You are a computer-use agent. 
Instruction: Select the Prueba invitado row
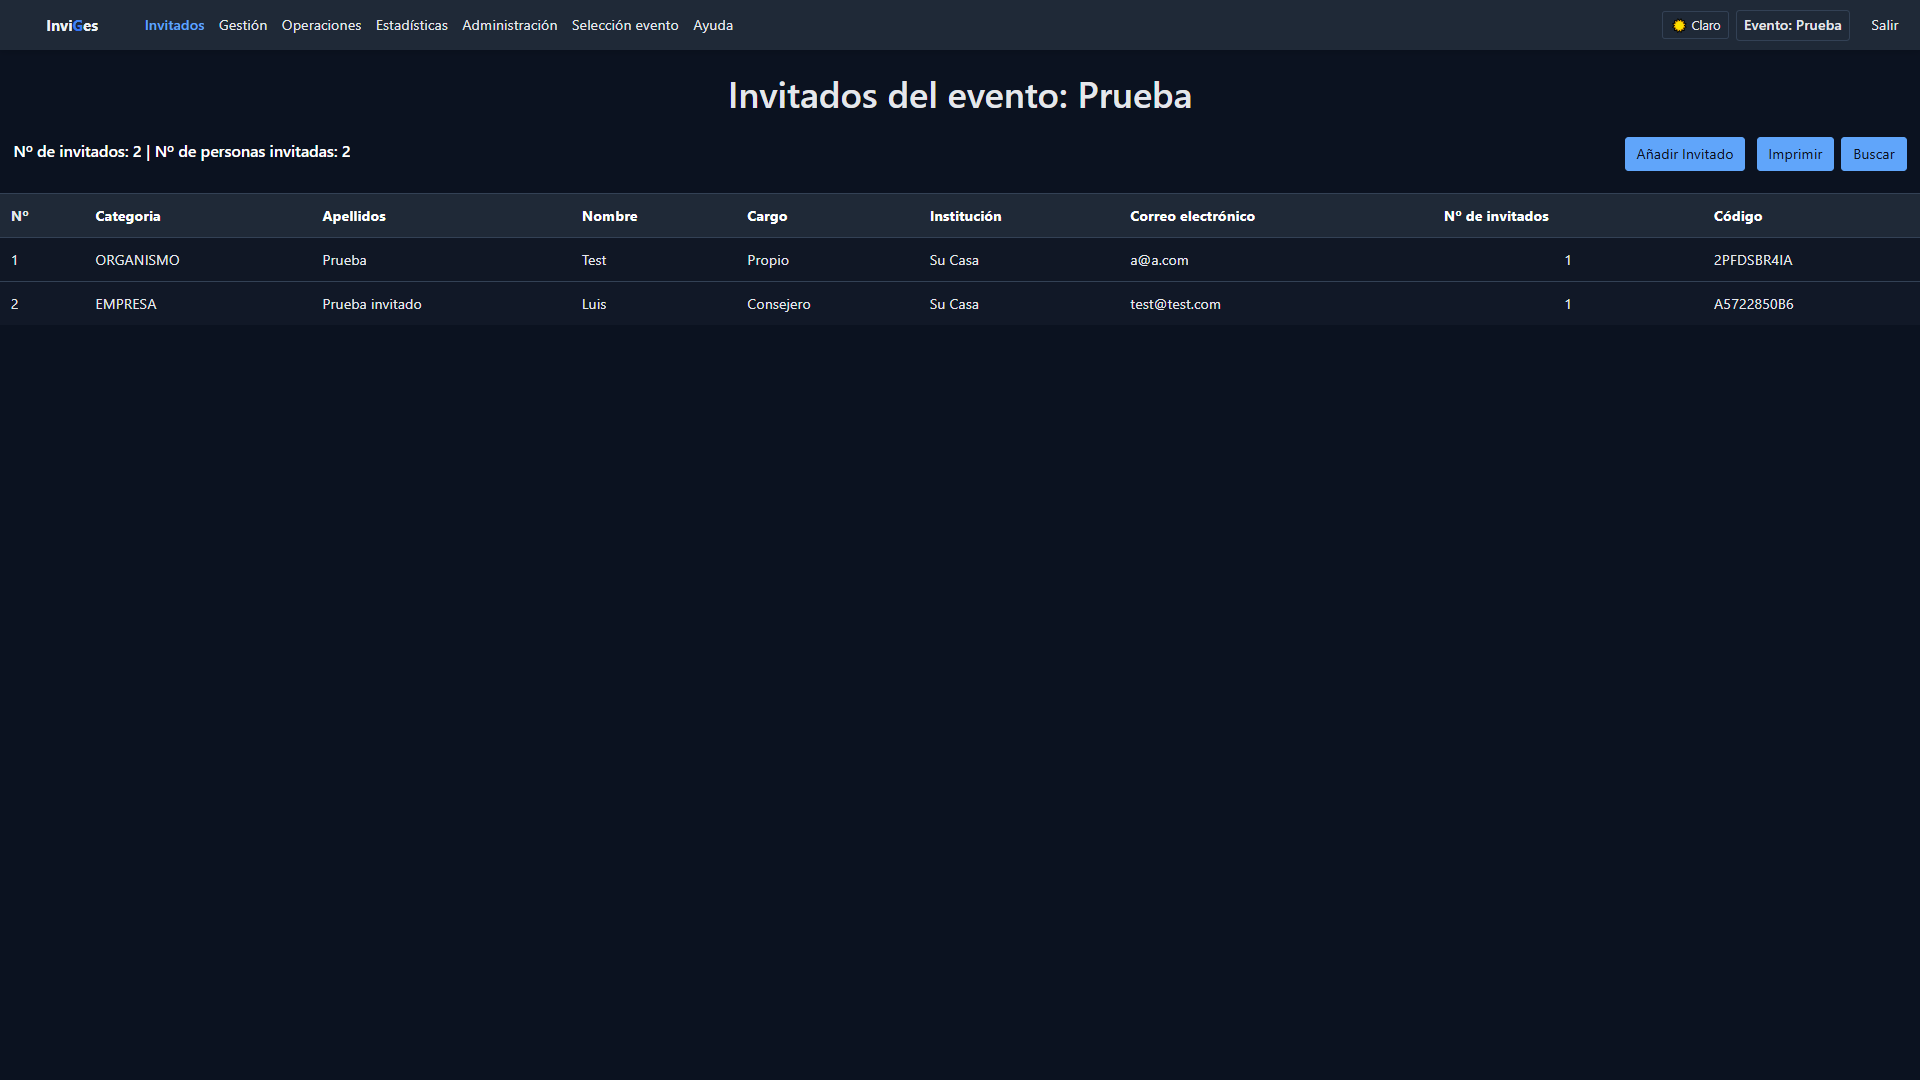click(371, 304)
